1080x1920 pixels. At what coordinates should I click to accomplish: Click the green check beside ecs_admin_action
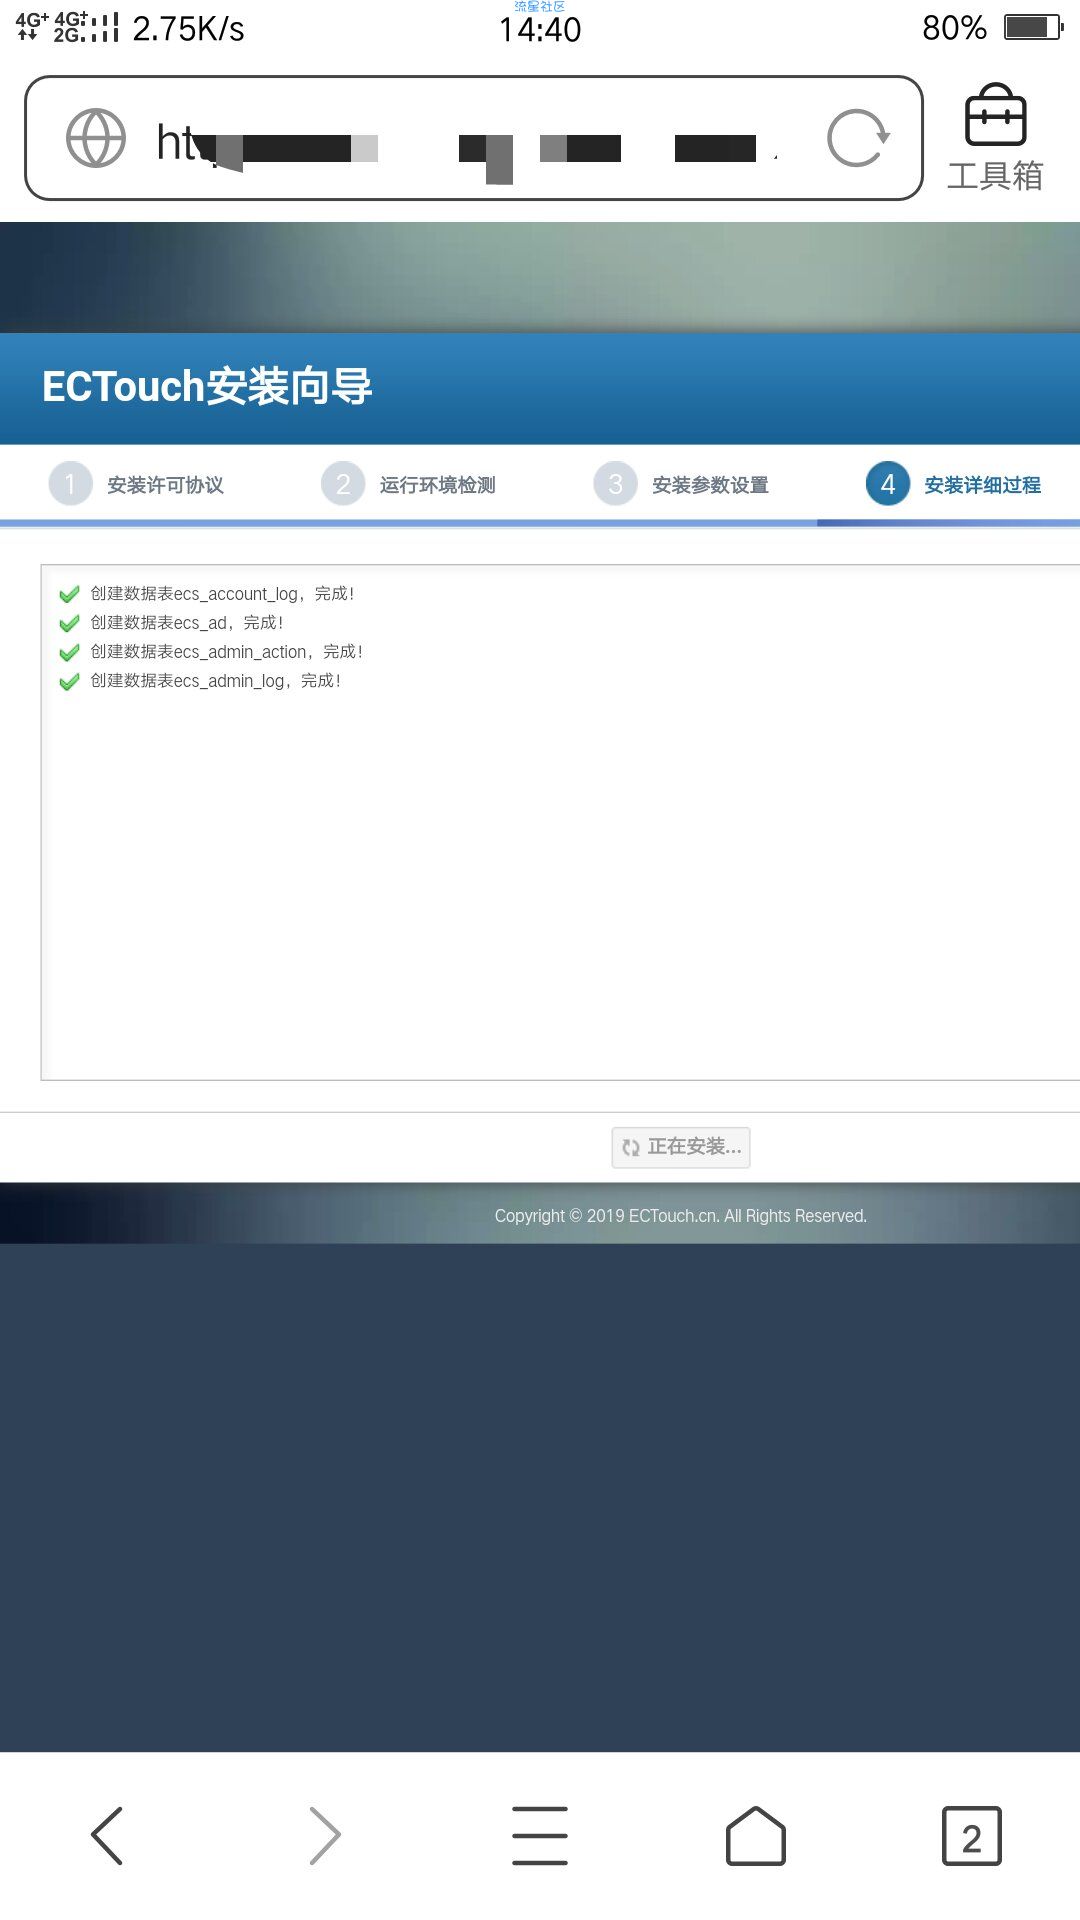point(69,653)
